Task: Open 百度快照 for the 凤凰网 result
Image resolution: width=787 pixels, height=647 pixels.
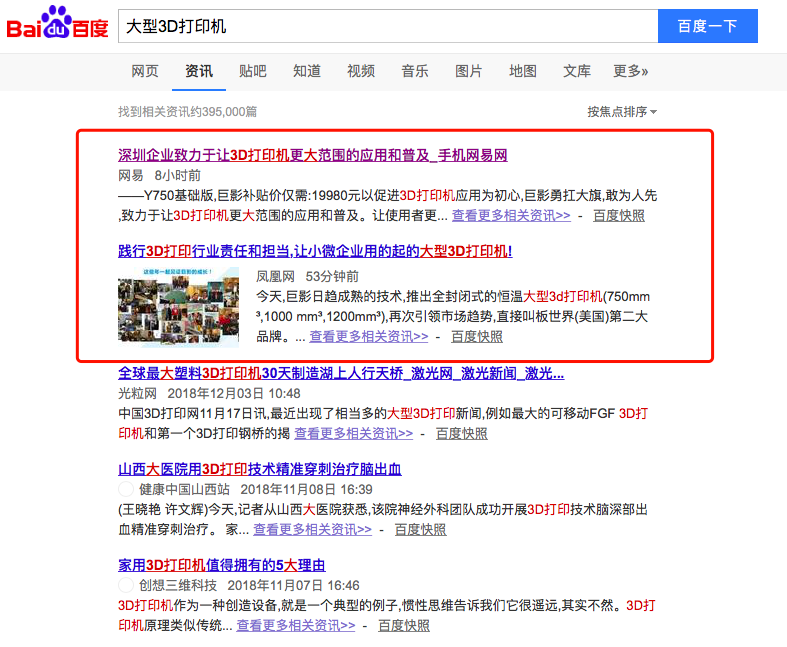Action: (477, 337)
